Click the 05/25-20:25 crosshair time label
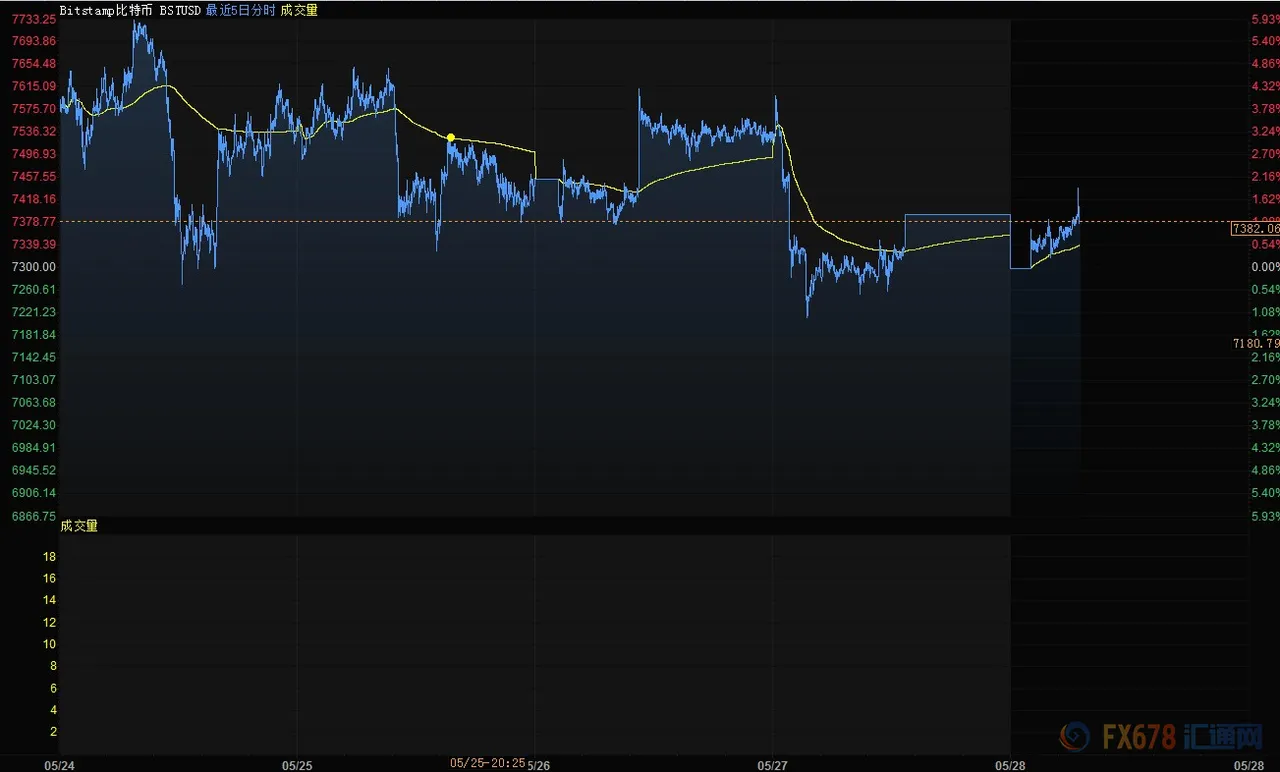The width and height of the screenshot is (1280, 772). [487, 763]
